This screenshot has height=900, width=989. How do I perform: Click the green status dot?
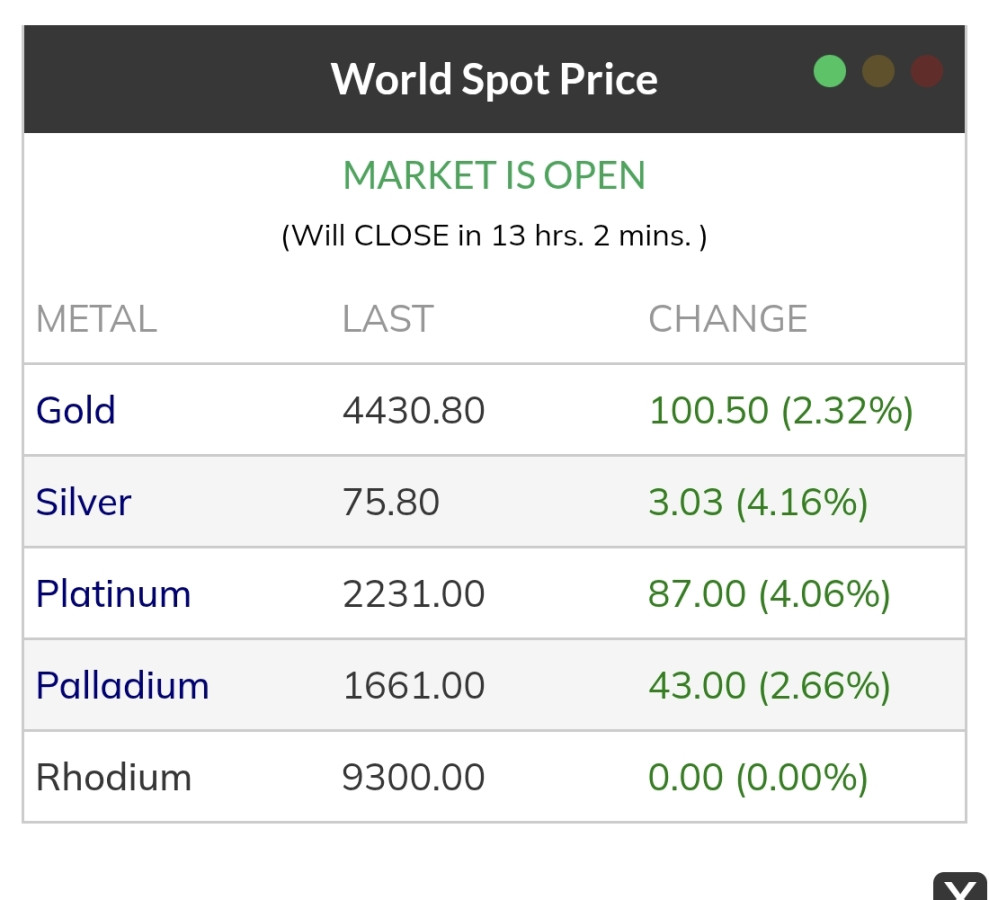coord(830,72)
